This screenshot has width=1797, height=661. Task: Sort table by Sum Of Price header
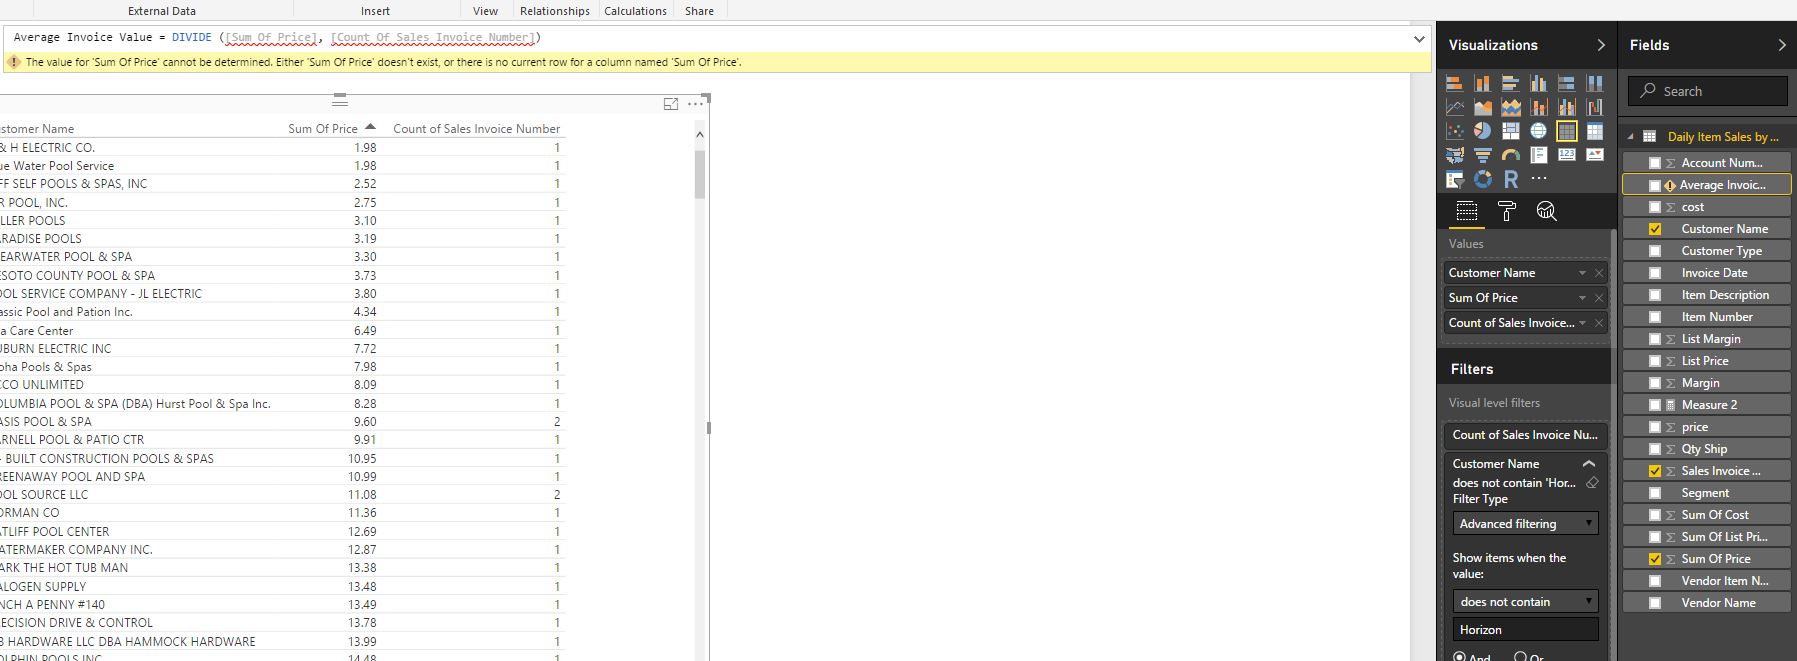coord(322,129)
